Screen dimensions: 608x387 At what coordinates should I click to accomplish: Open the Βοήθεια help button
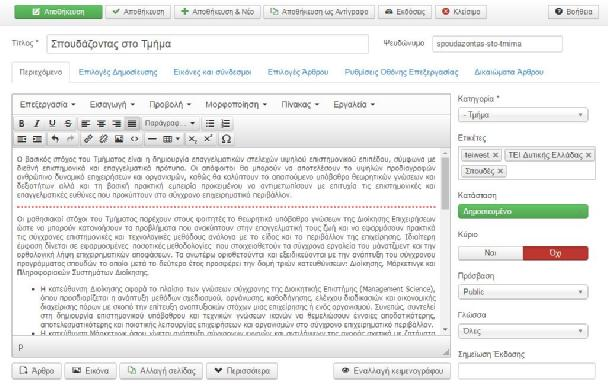click(x=574, y=12)
